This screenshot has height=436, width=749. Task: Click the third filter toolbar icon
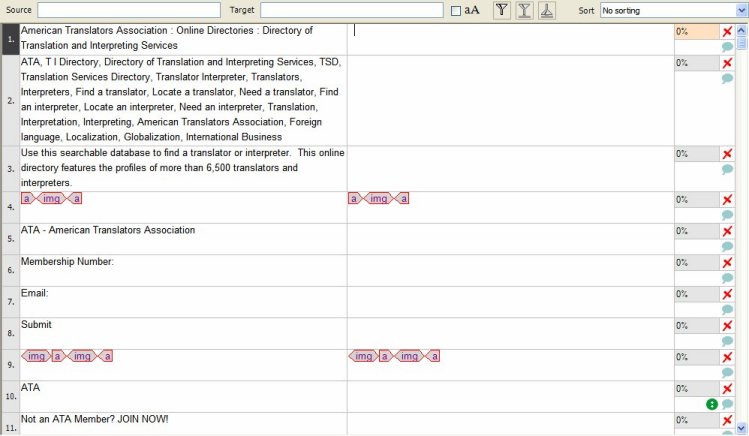546,10
